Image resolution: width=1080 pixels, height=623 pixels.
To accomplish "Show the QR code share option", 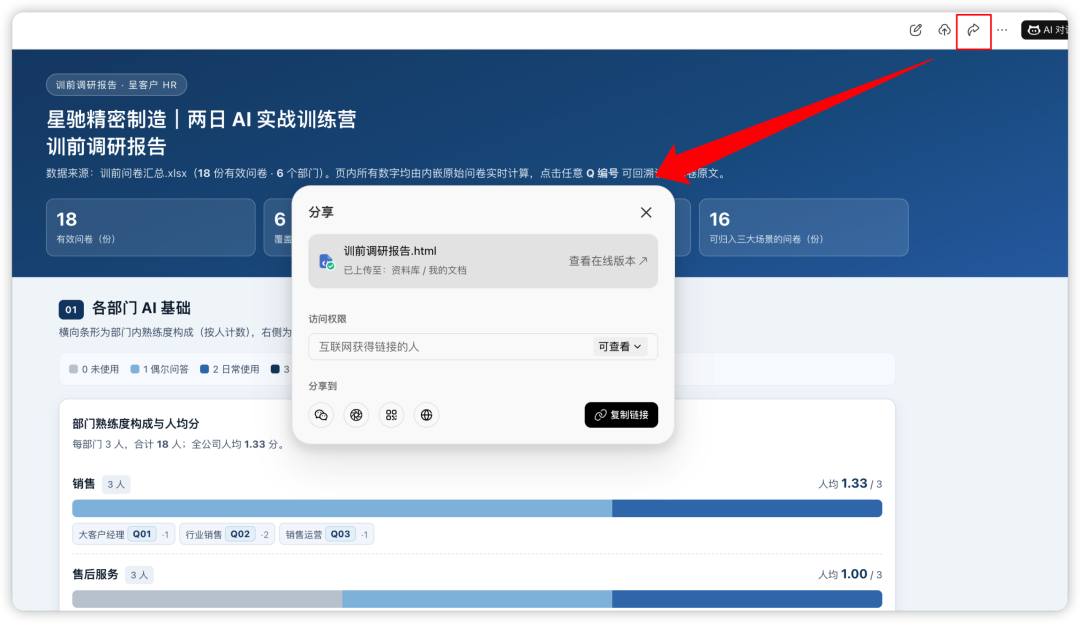I will click(x=391, y=415).
